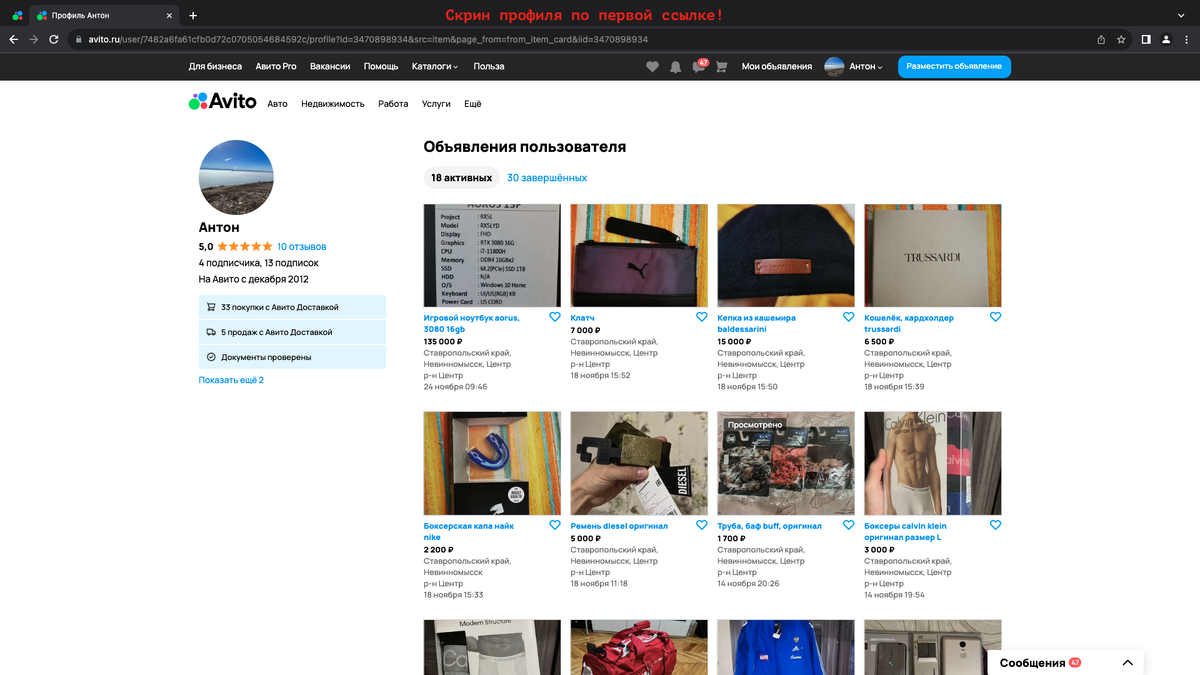Open buff tube Просмотрено thumbnail
This screenshot has width=1200, height=675.
[786, 463]
